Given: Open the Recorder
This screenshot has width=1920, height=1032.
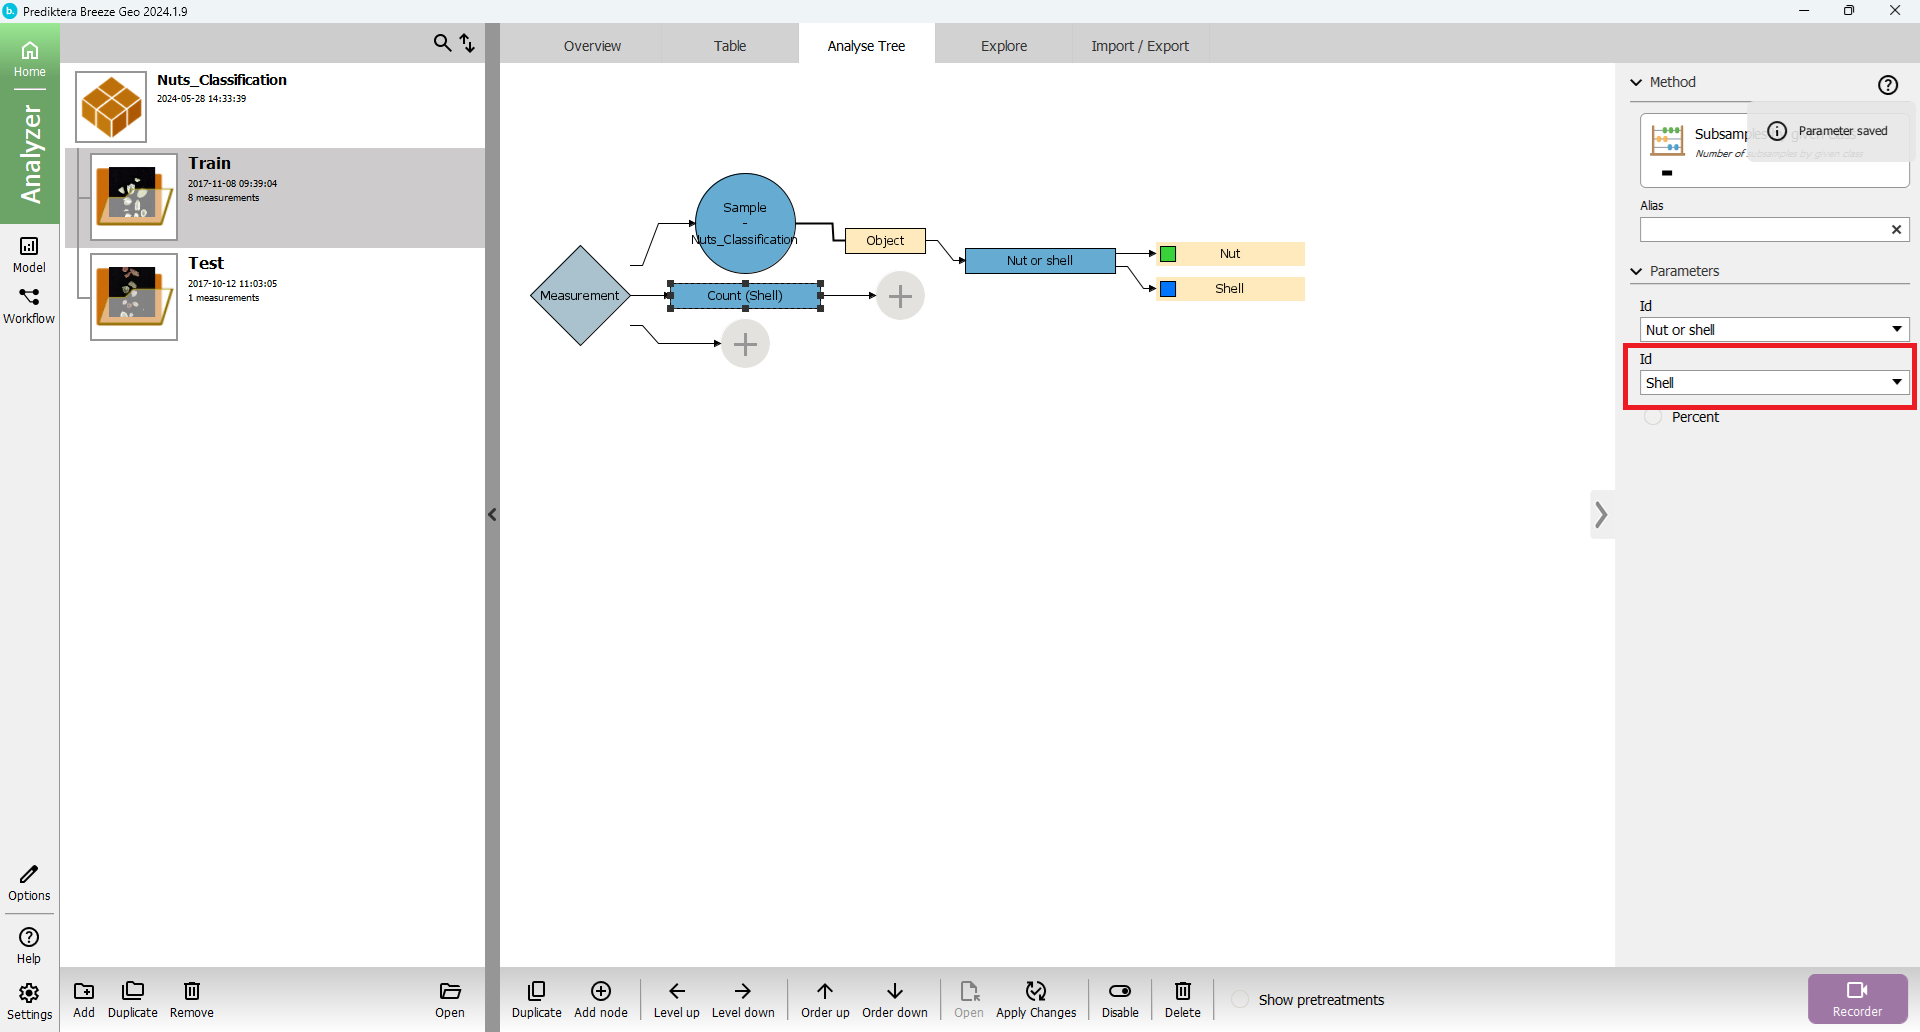Looking at the screenshot, I should (x=1857, y=999).
